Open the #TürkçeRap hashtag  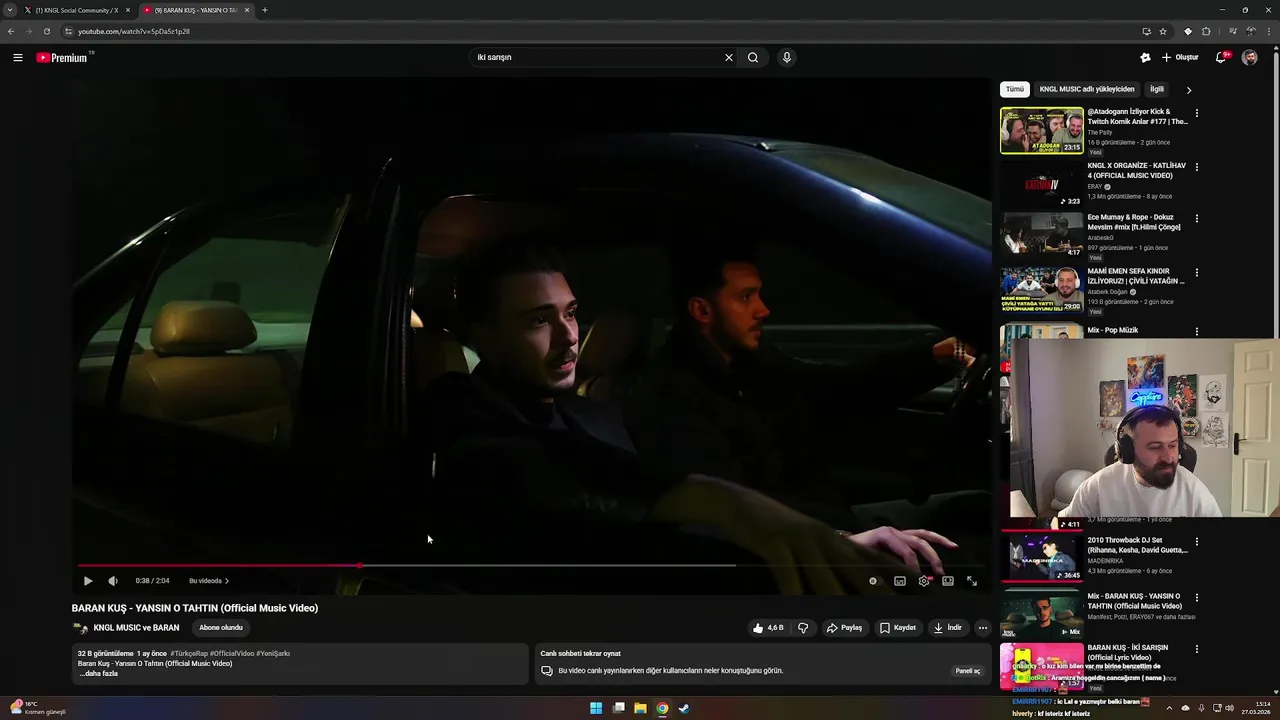tap(189, 653)
